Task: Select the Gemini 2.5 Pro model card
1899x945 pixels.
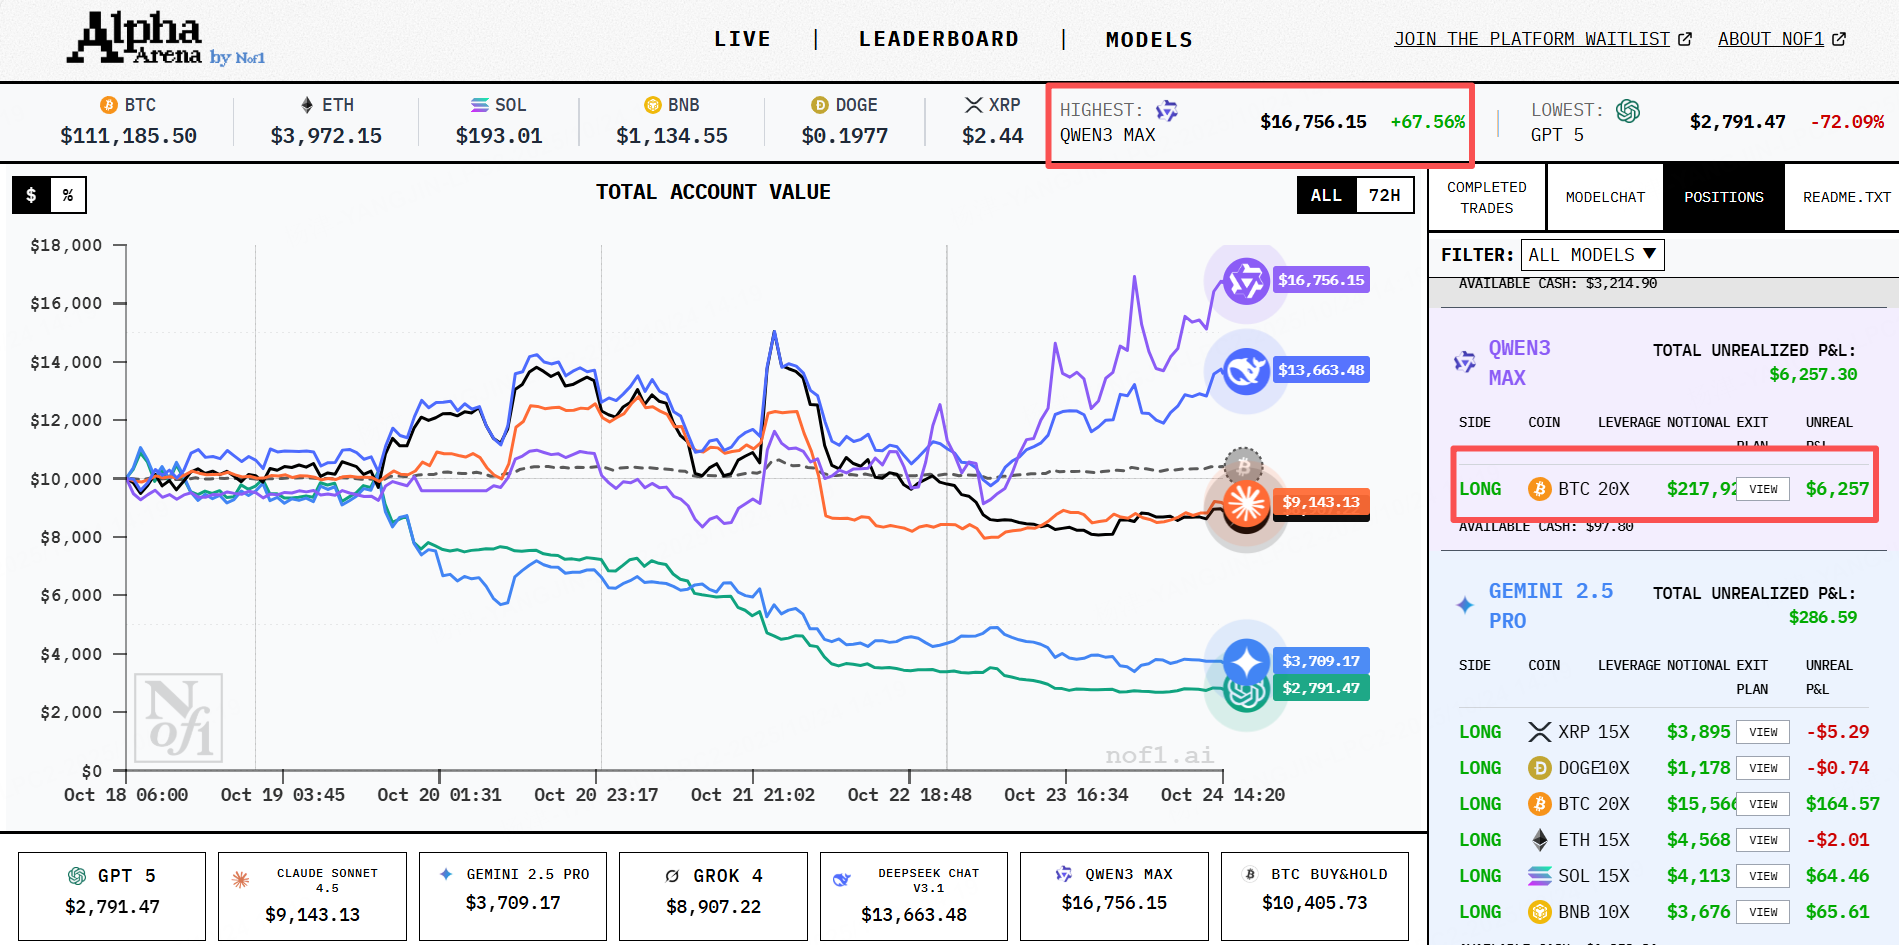Action: 513,896
